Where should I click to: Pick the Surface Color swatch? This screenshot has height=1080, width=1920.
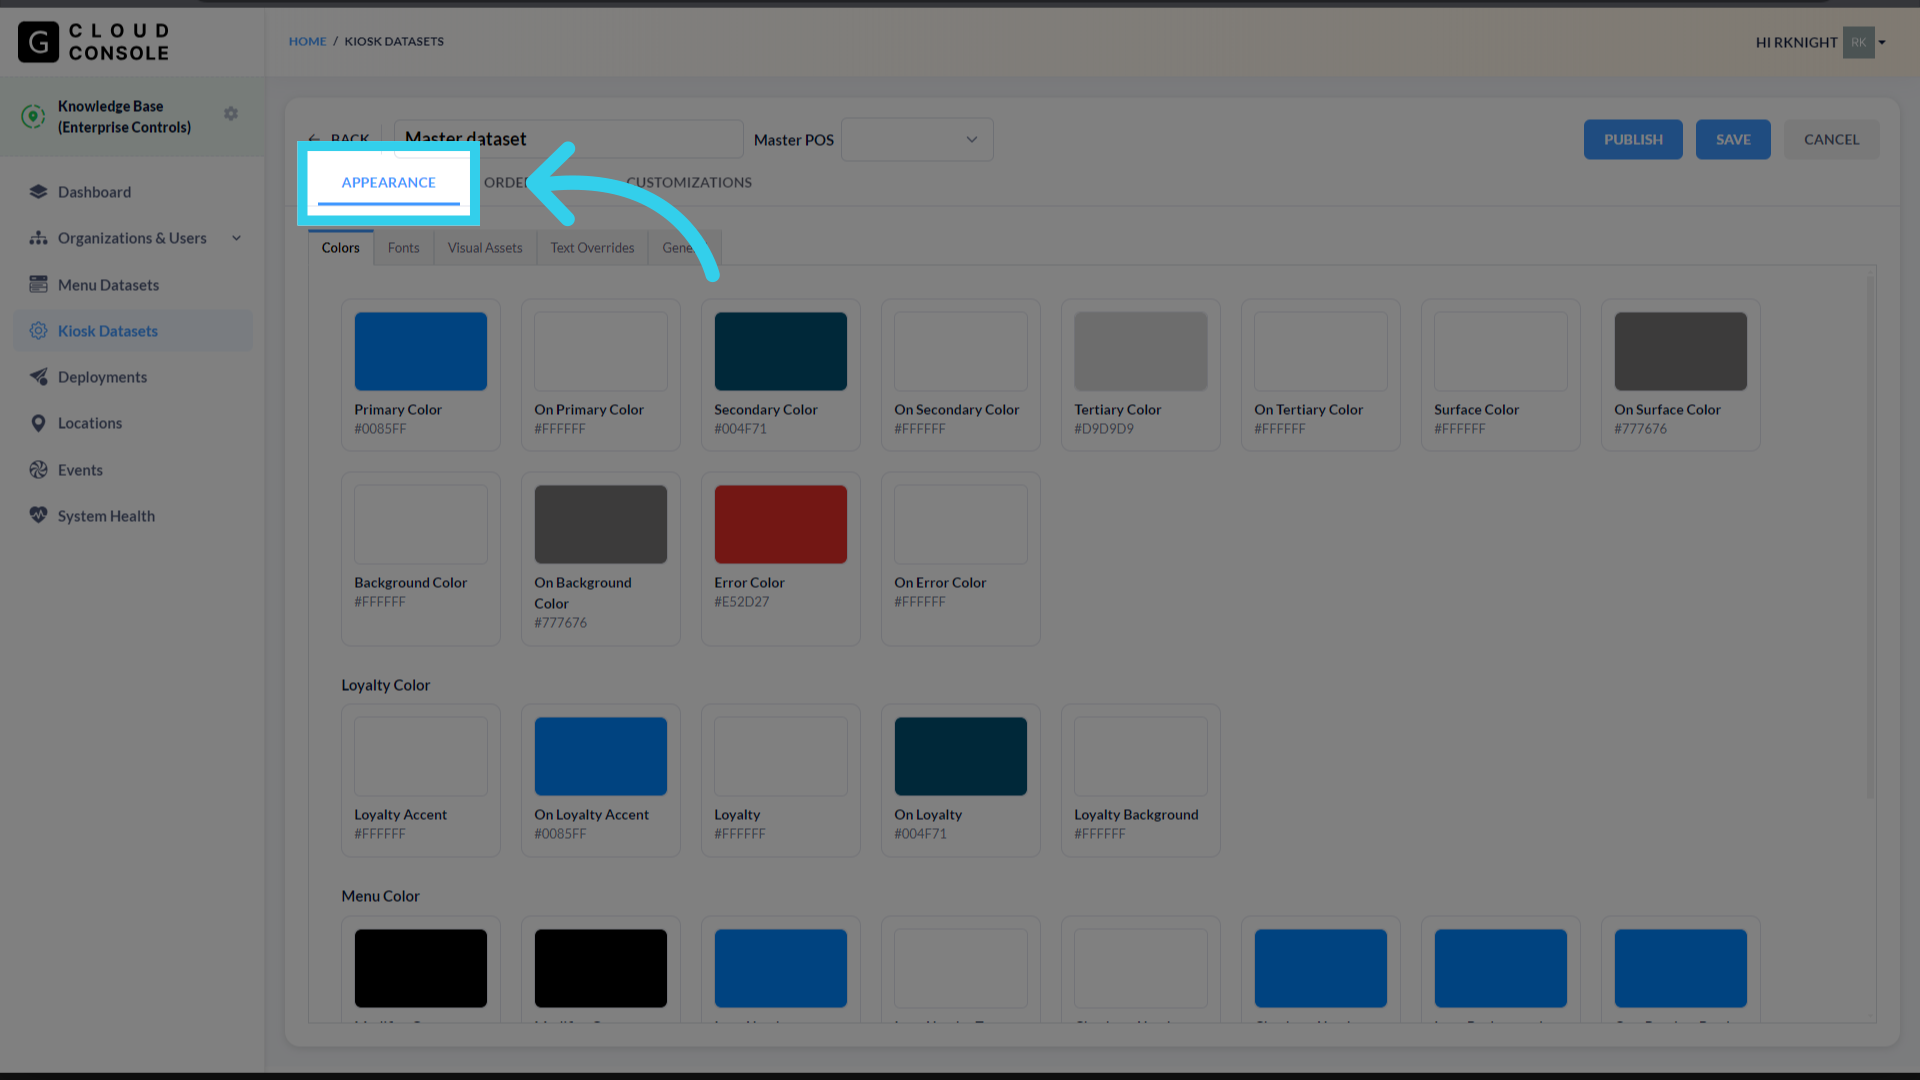[x=1501, y=352]
